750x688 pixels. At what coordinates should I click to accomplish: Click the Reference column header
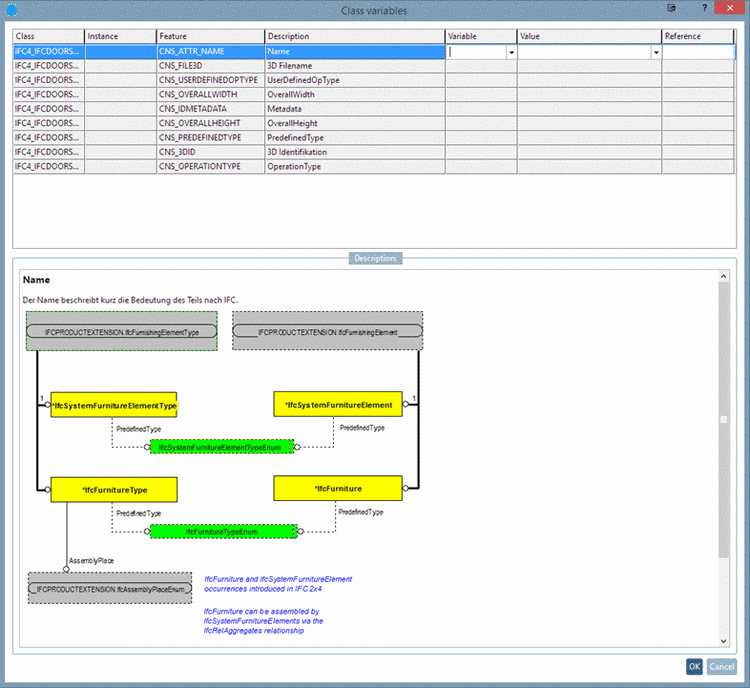click(x=698, y=36)
